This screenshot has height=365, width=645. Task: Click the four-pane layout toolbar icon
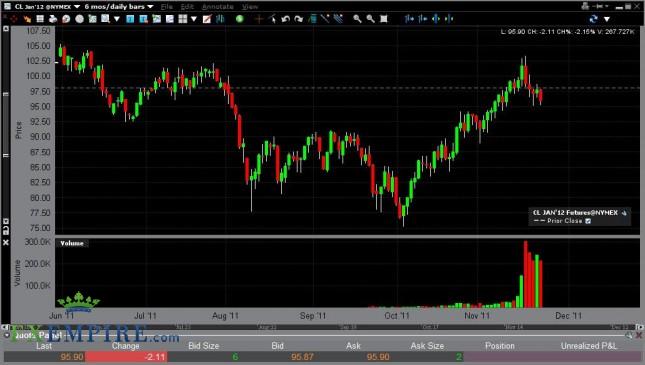tap(183, 19)
